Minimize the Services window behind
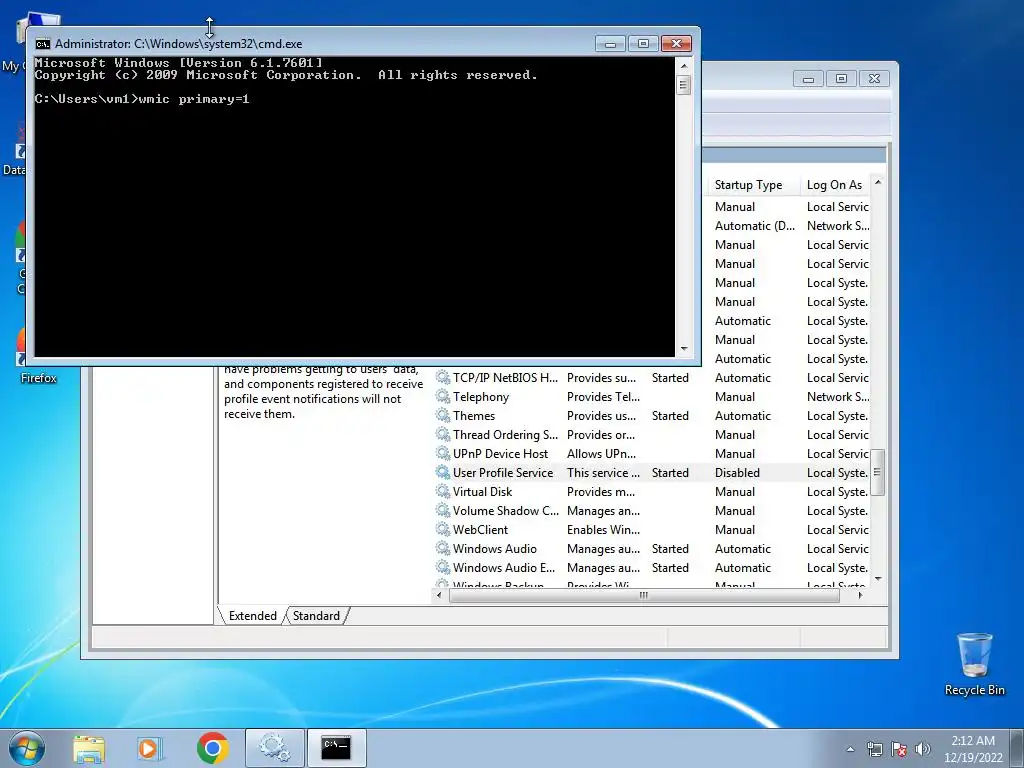Screen dimensions: 1024x768 pyautogui.click(x=808, y=79)
